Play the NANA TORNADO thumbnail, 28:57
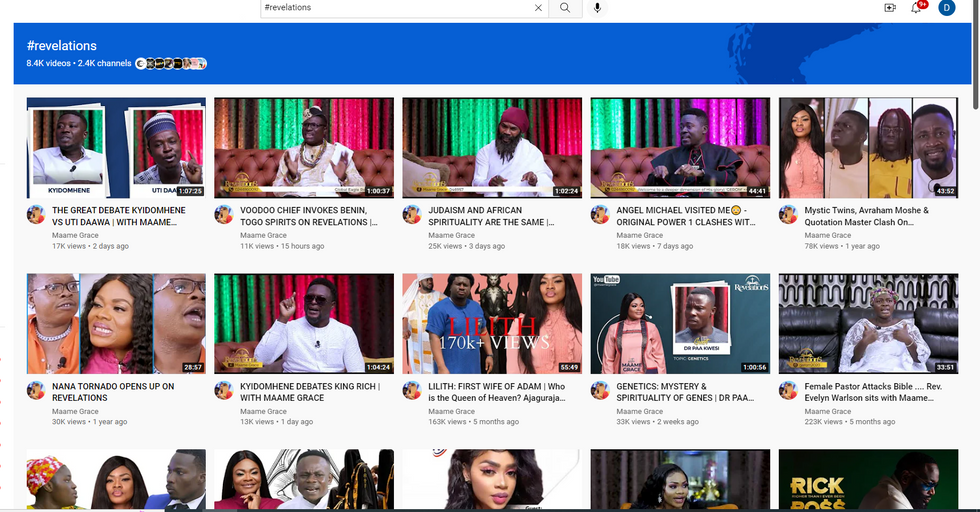The width and height of the screenshot is (980, 512). coord(116,324)
